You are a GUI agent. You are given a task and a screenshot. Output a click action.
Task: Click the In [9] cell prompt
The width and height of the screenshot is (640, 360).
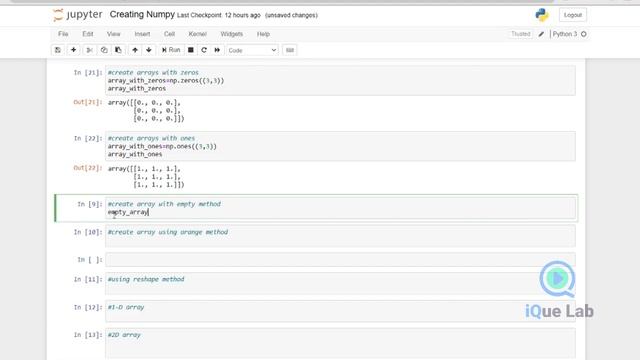point(89,204)
